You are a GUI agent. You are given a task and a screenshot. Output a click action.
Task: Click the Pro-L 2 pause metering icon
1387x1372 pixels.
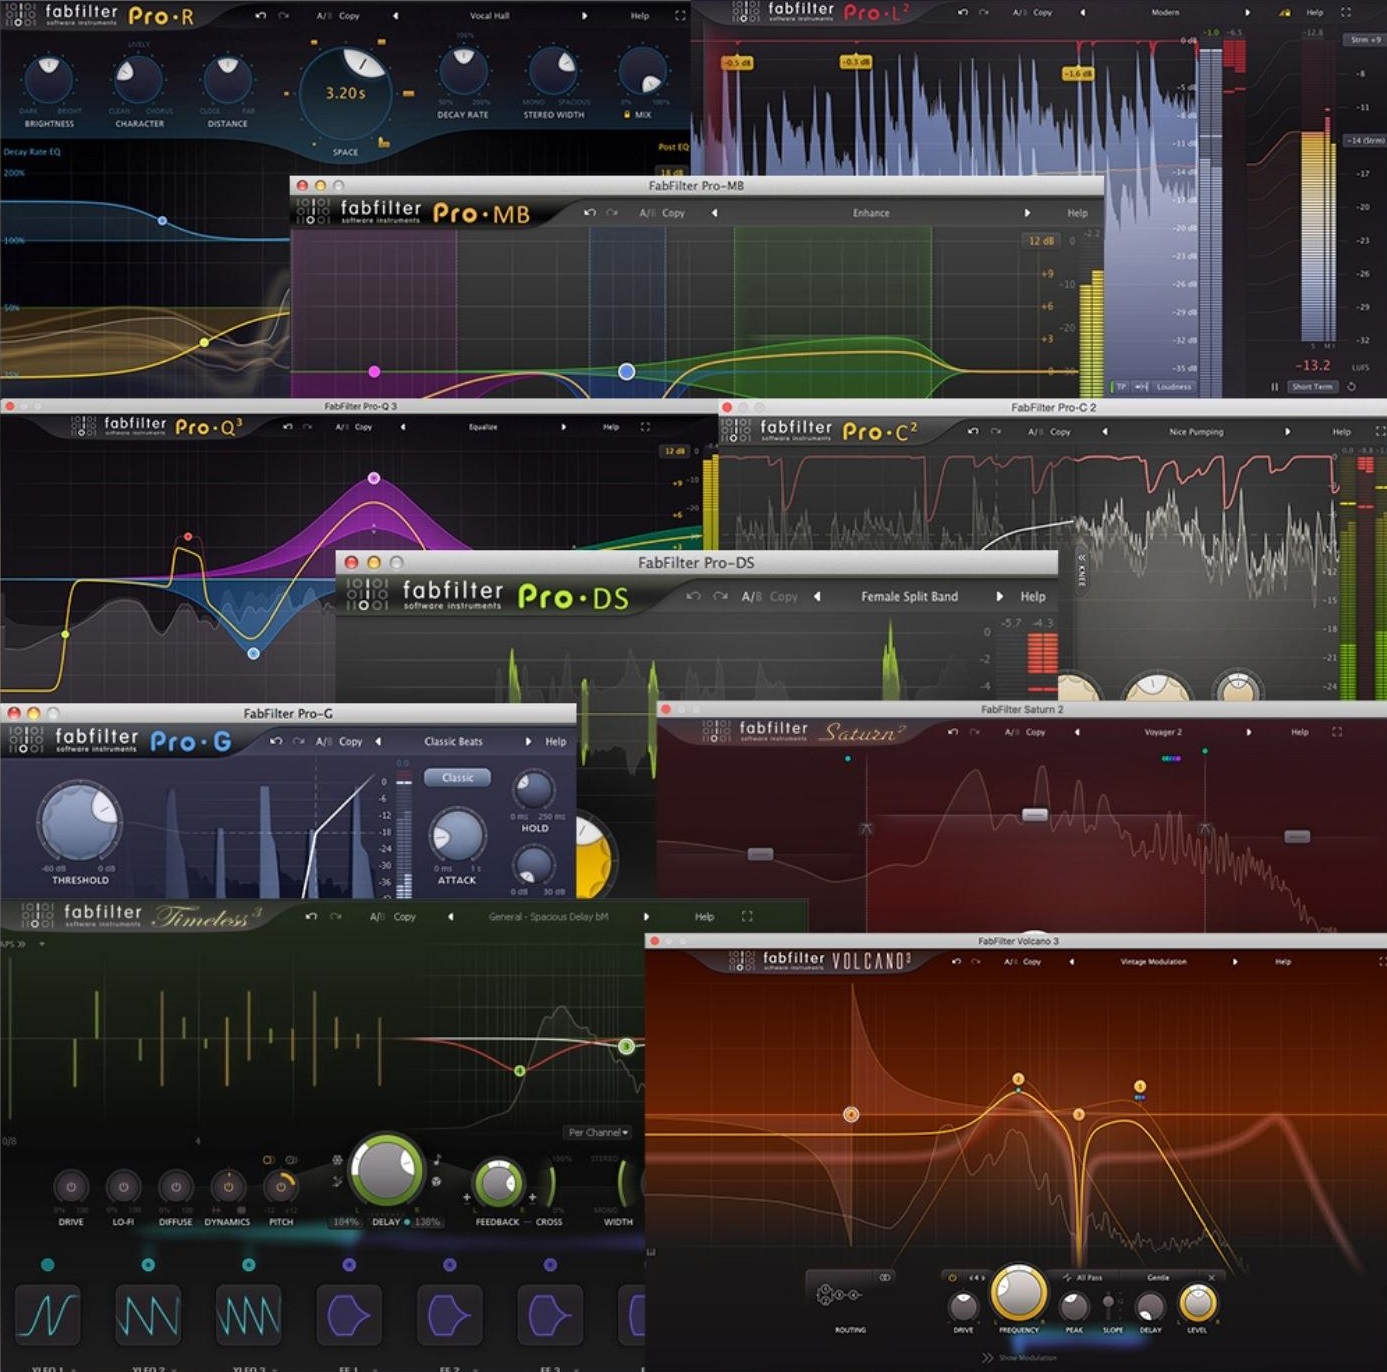tap(1274, 386)
